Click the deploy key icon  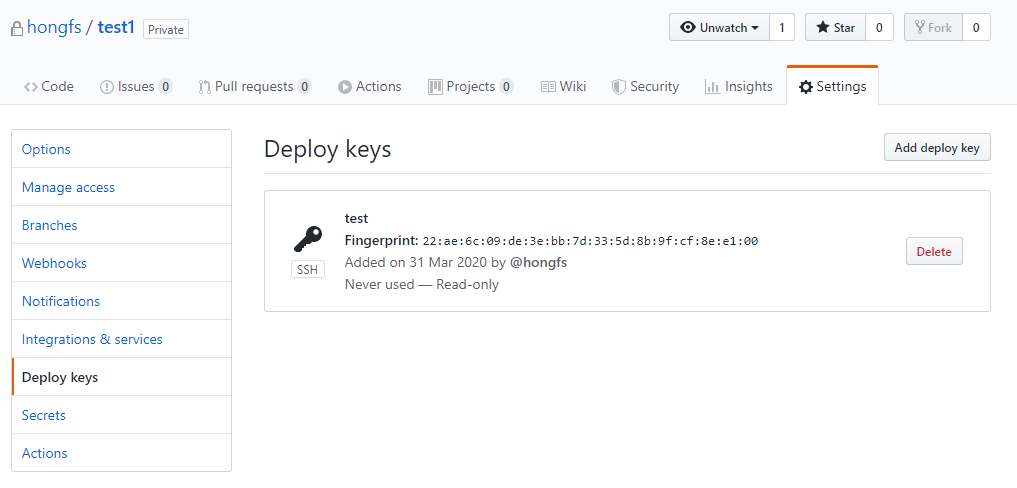click(x=307, y=239)
